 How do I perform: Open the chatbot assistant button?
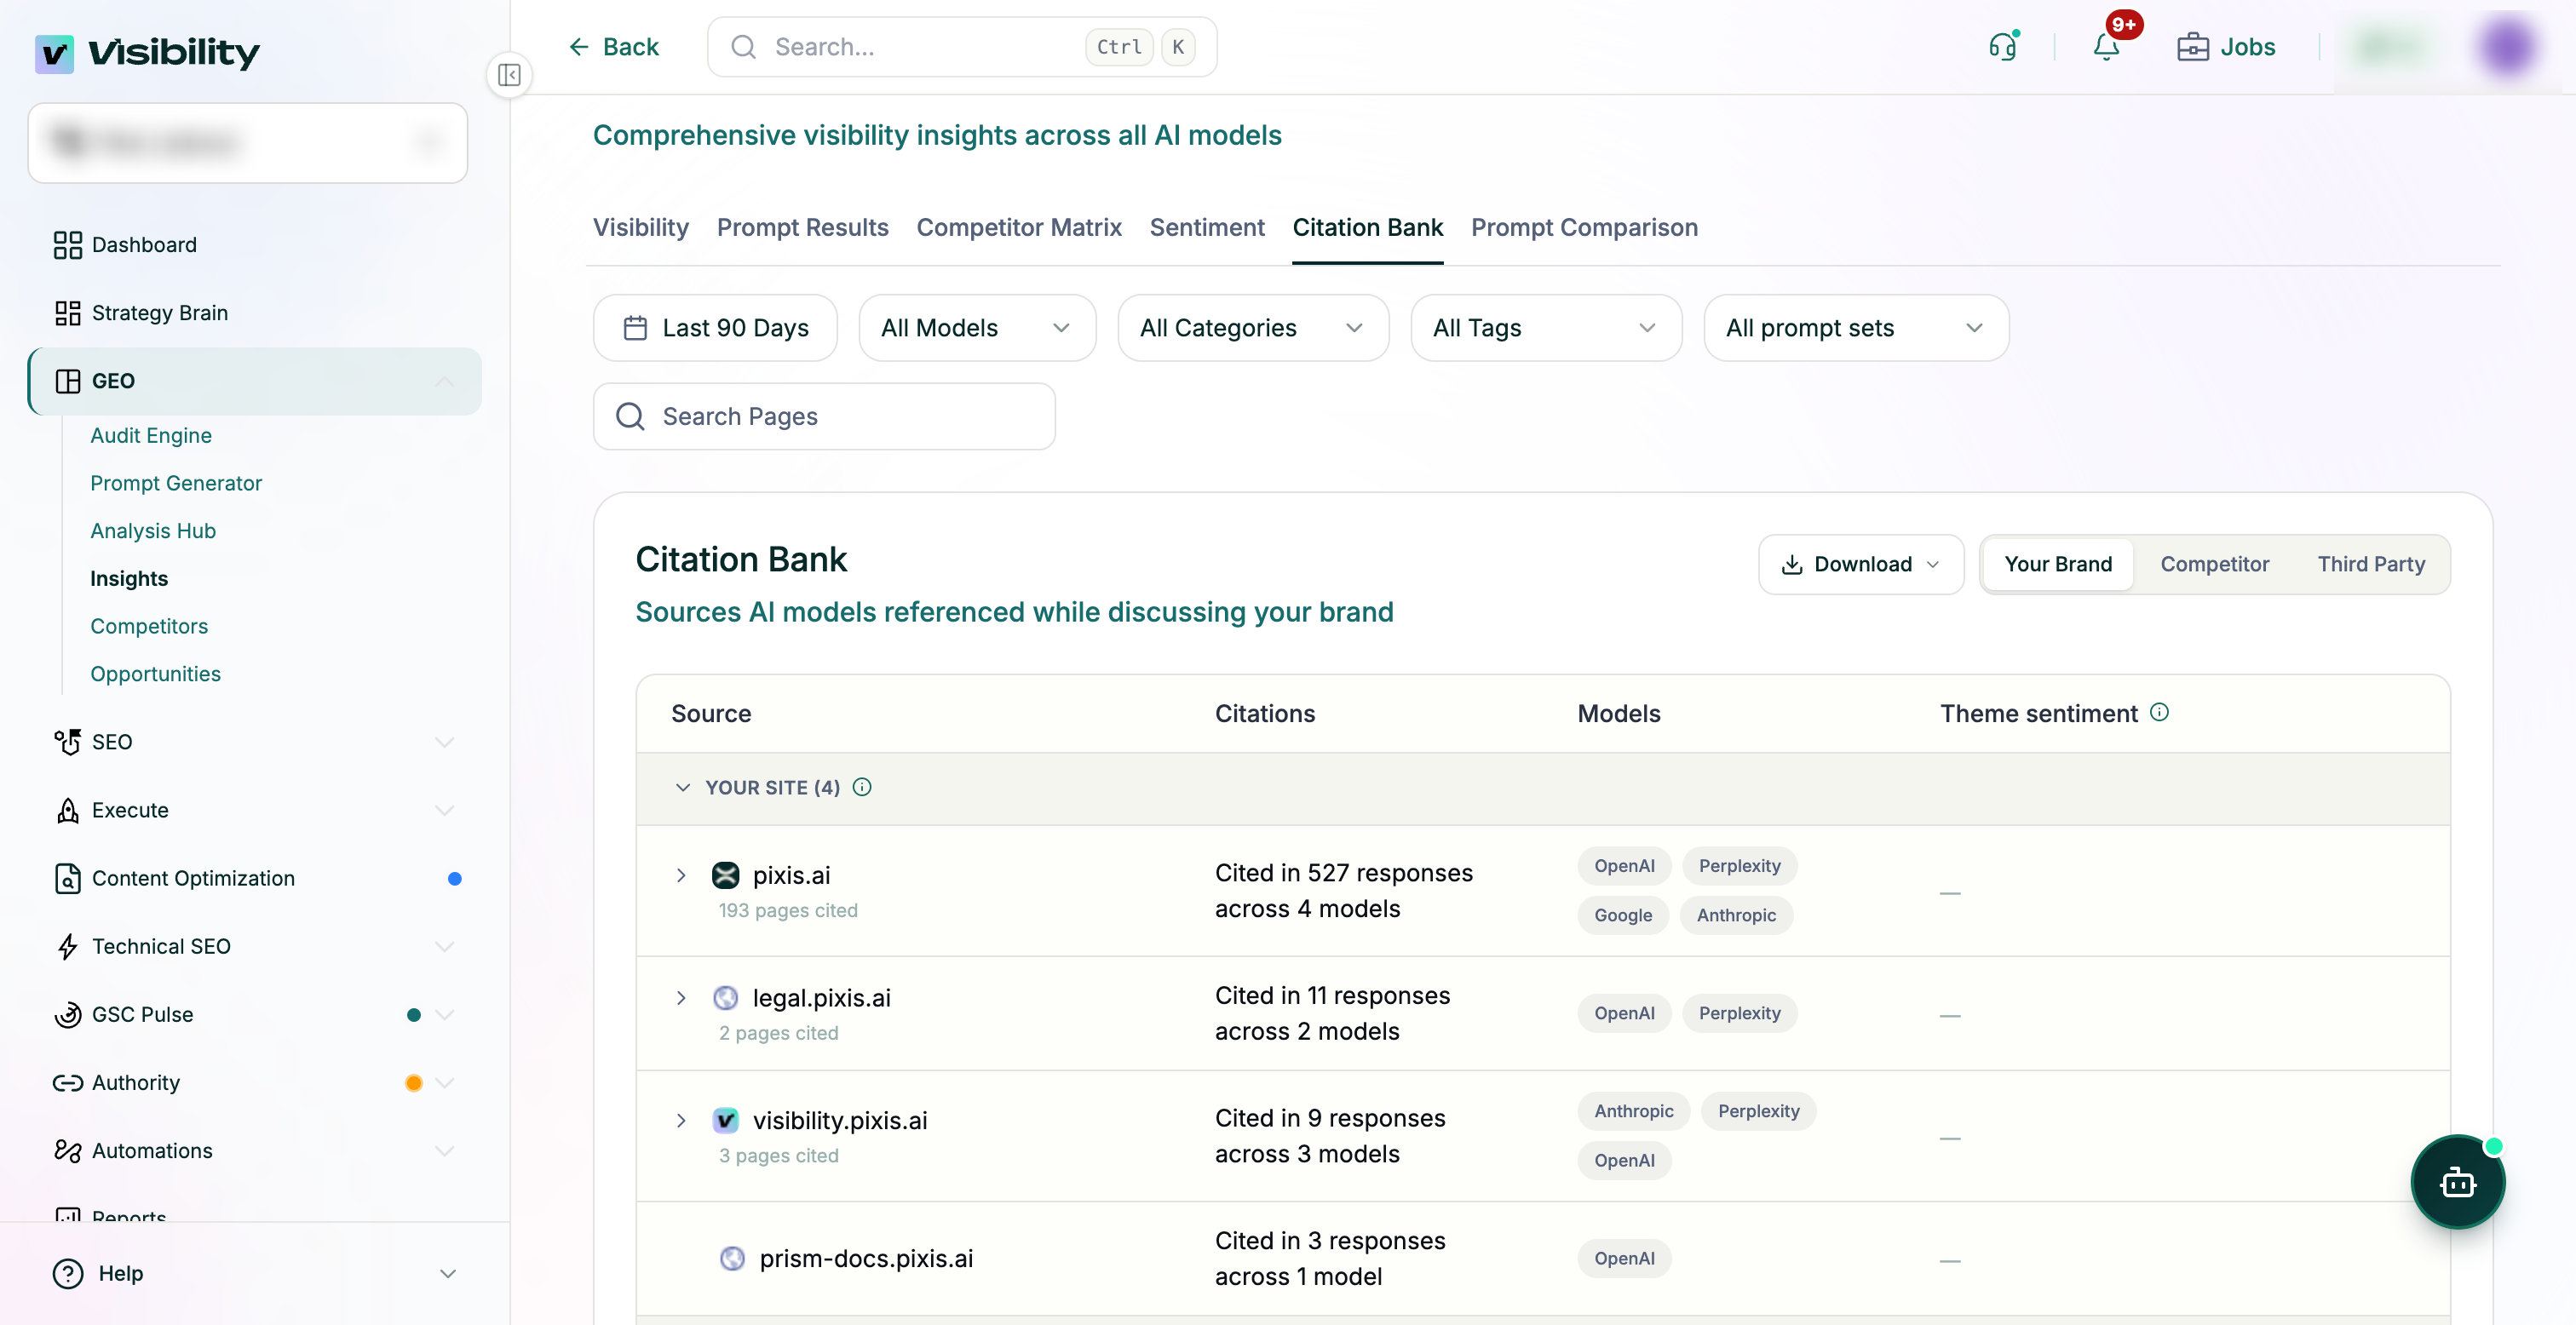pyautogui.click(x=2457, y=1182)
